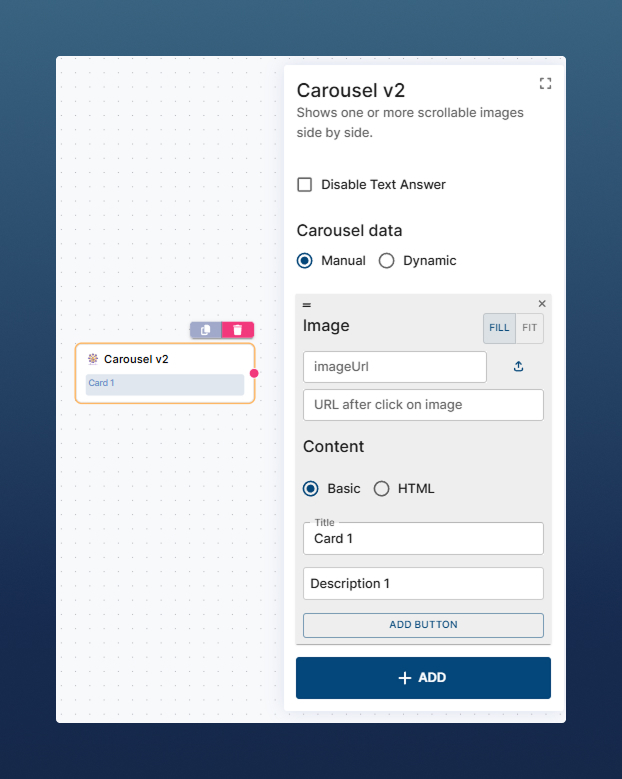
Task: Enable the Disable Text Answer checkbox
Action: click(305, 185)
